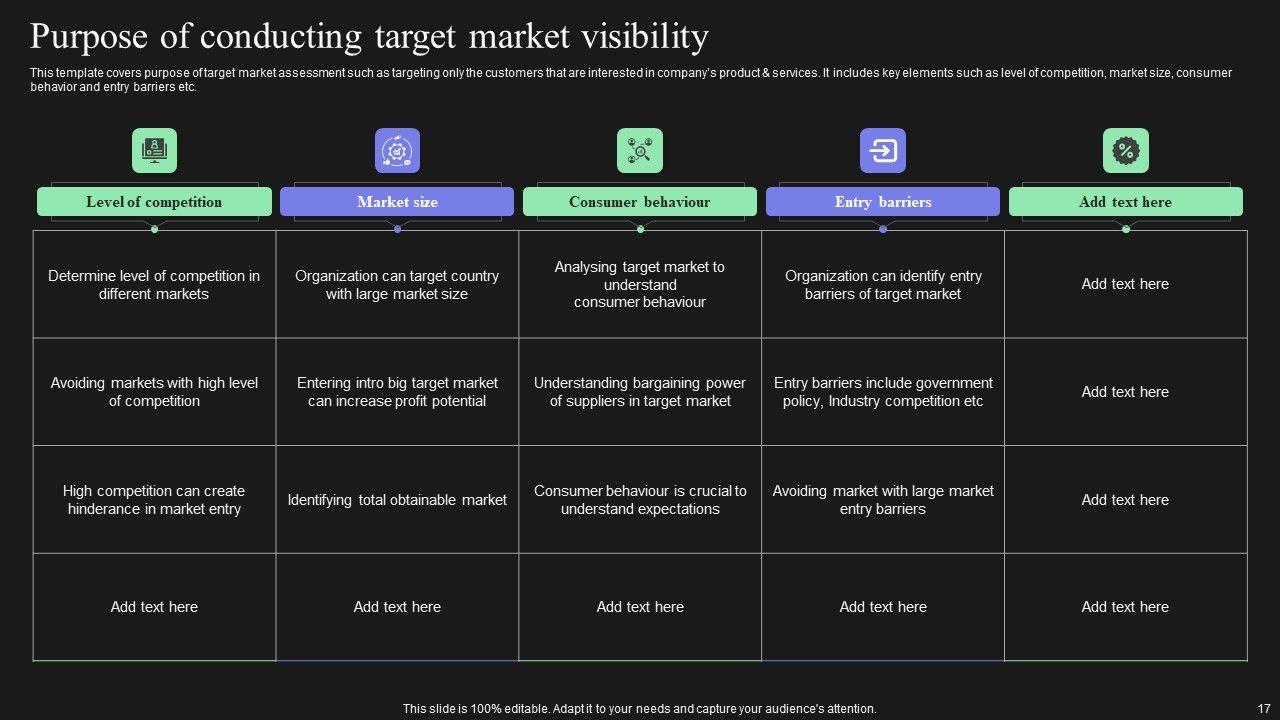Select the slide number 17
The image size is (1280, 720).
click(x=1262, y=708)
